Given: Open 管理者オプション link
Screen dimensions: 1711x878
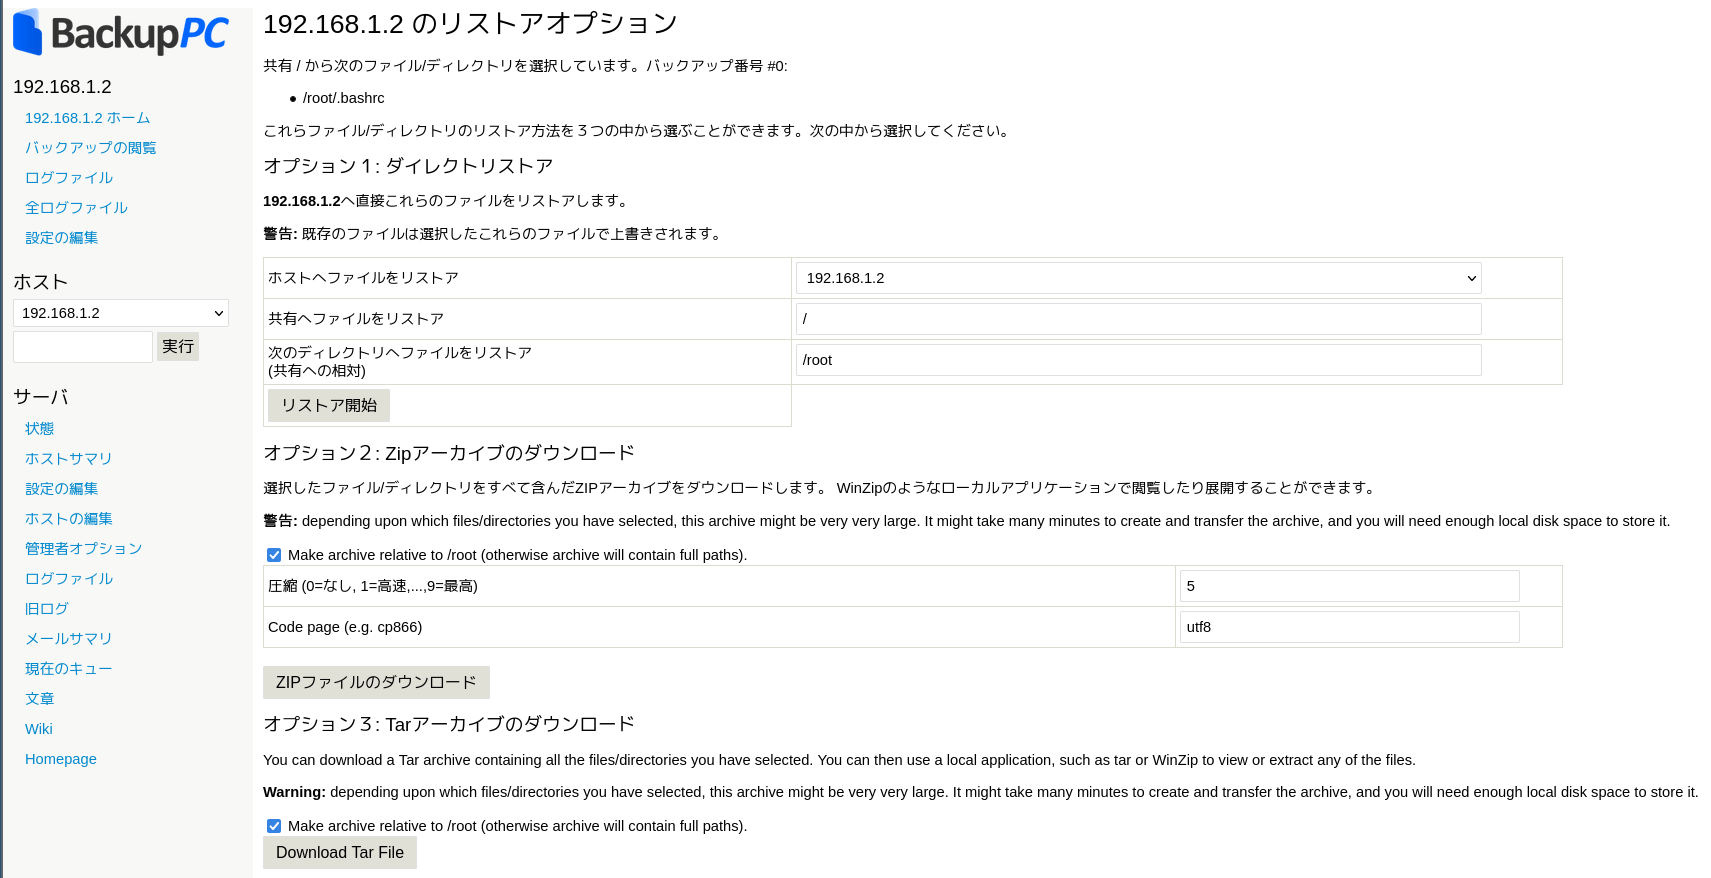Looking at the screenshot, I should [83, 549].
